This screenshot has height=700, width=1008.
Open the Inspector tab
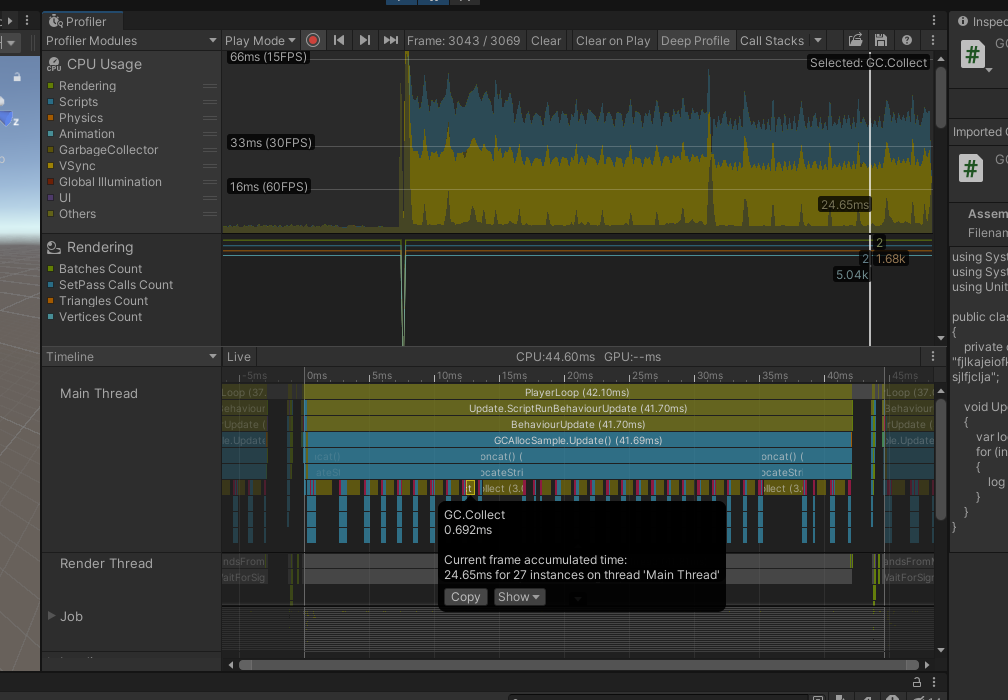985,19
